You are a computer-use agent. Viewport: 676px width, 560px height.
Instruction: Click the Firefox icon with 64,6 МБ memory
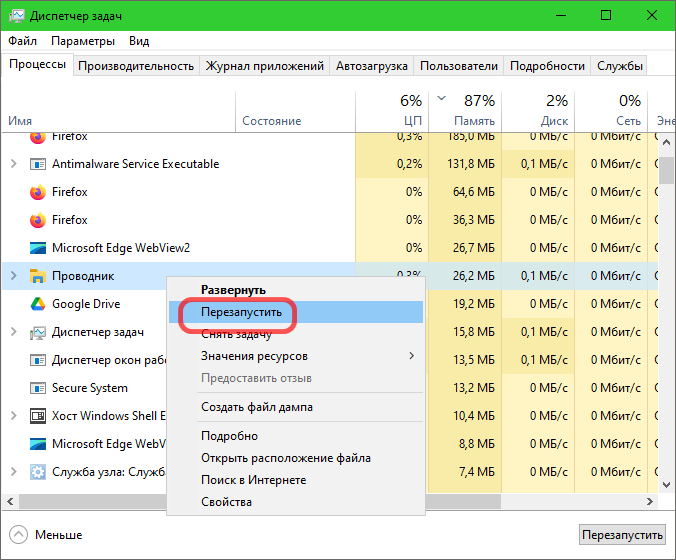click(38, 192)
